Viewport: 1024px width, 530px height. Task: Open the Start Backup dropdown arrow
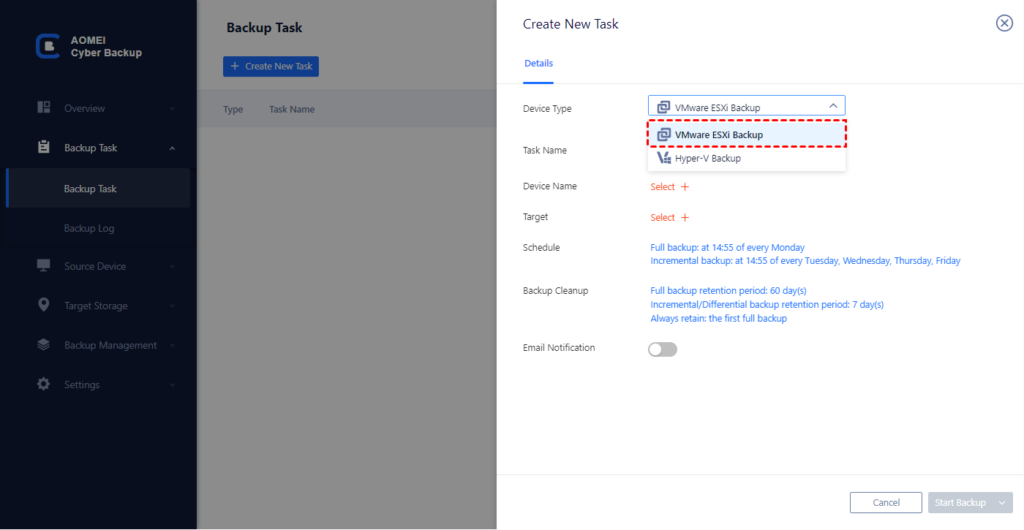click(1002, 503)
